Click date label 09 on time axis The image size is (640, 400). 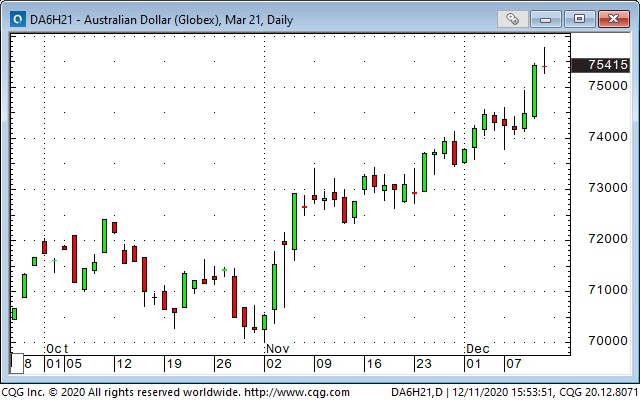click(x=324, y=364)
